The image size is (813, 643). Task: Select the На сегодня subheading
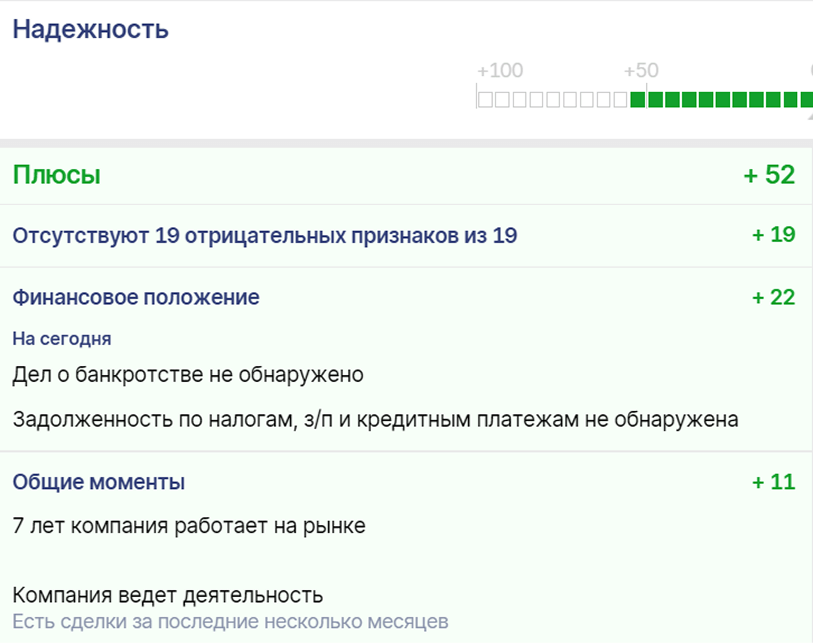tap(62, 339)
